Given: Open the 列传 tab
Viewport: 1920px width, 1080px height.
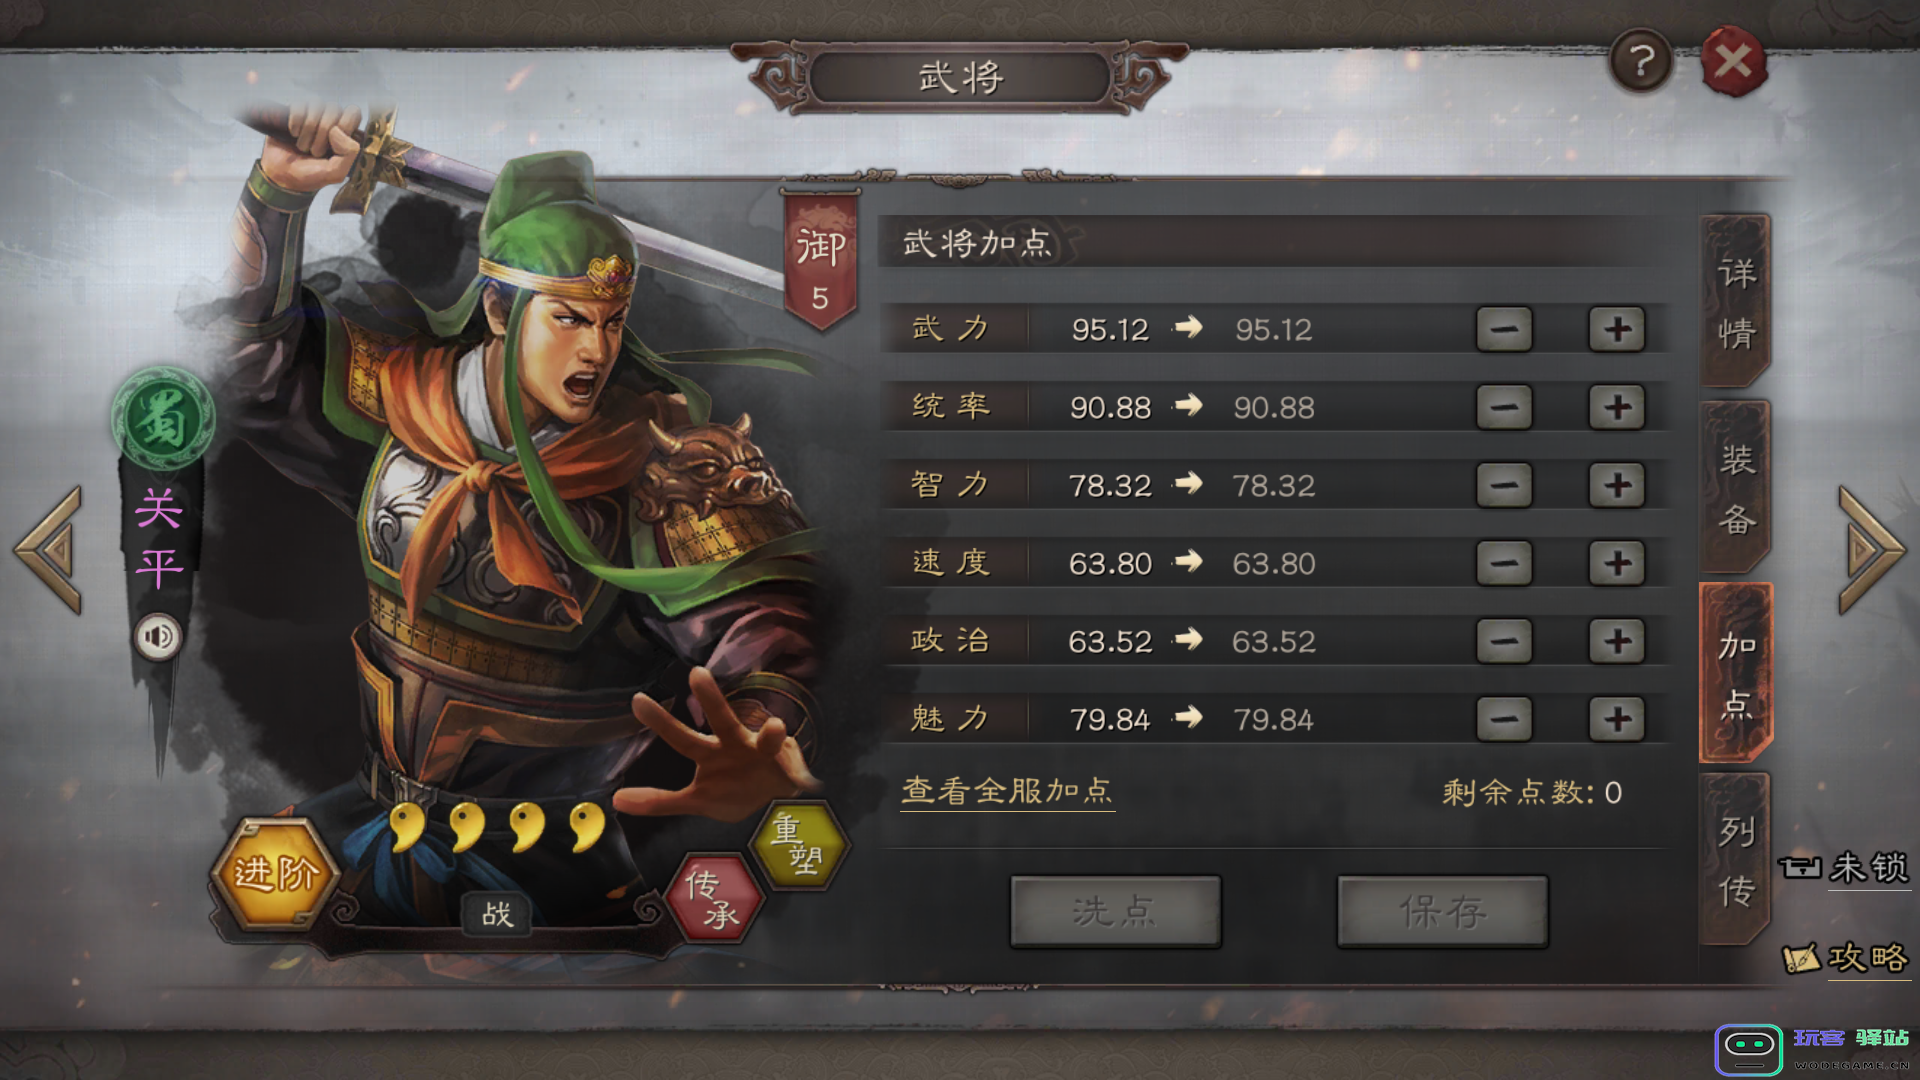Looking at the screenshot, I should tap(1736, 860).
